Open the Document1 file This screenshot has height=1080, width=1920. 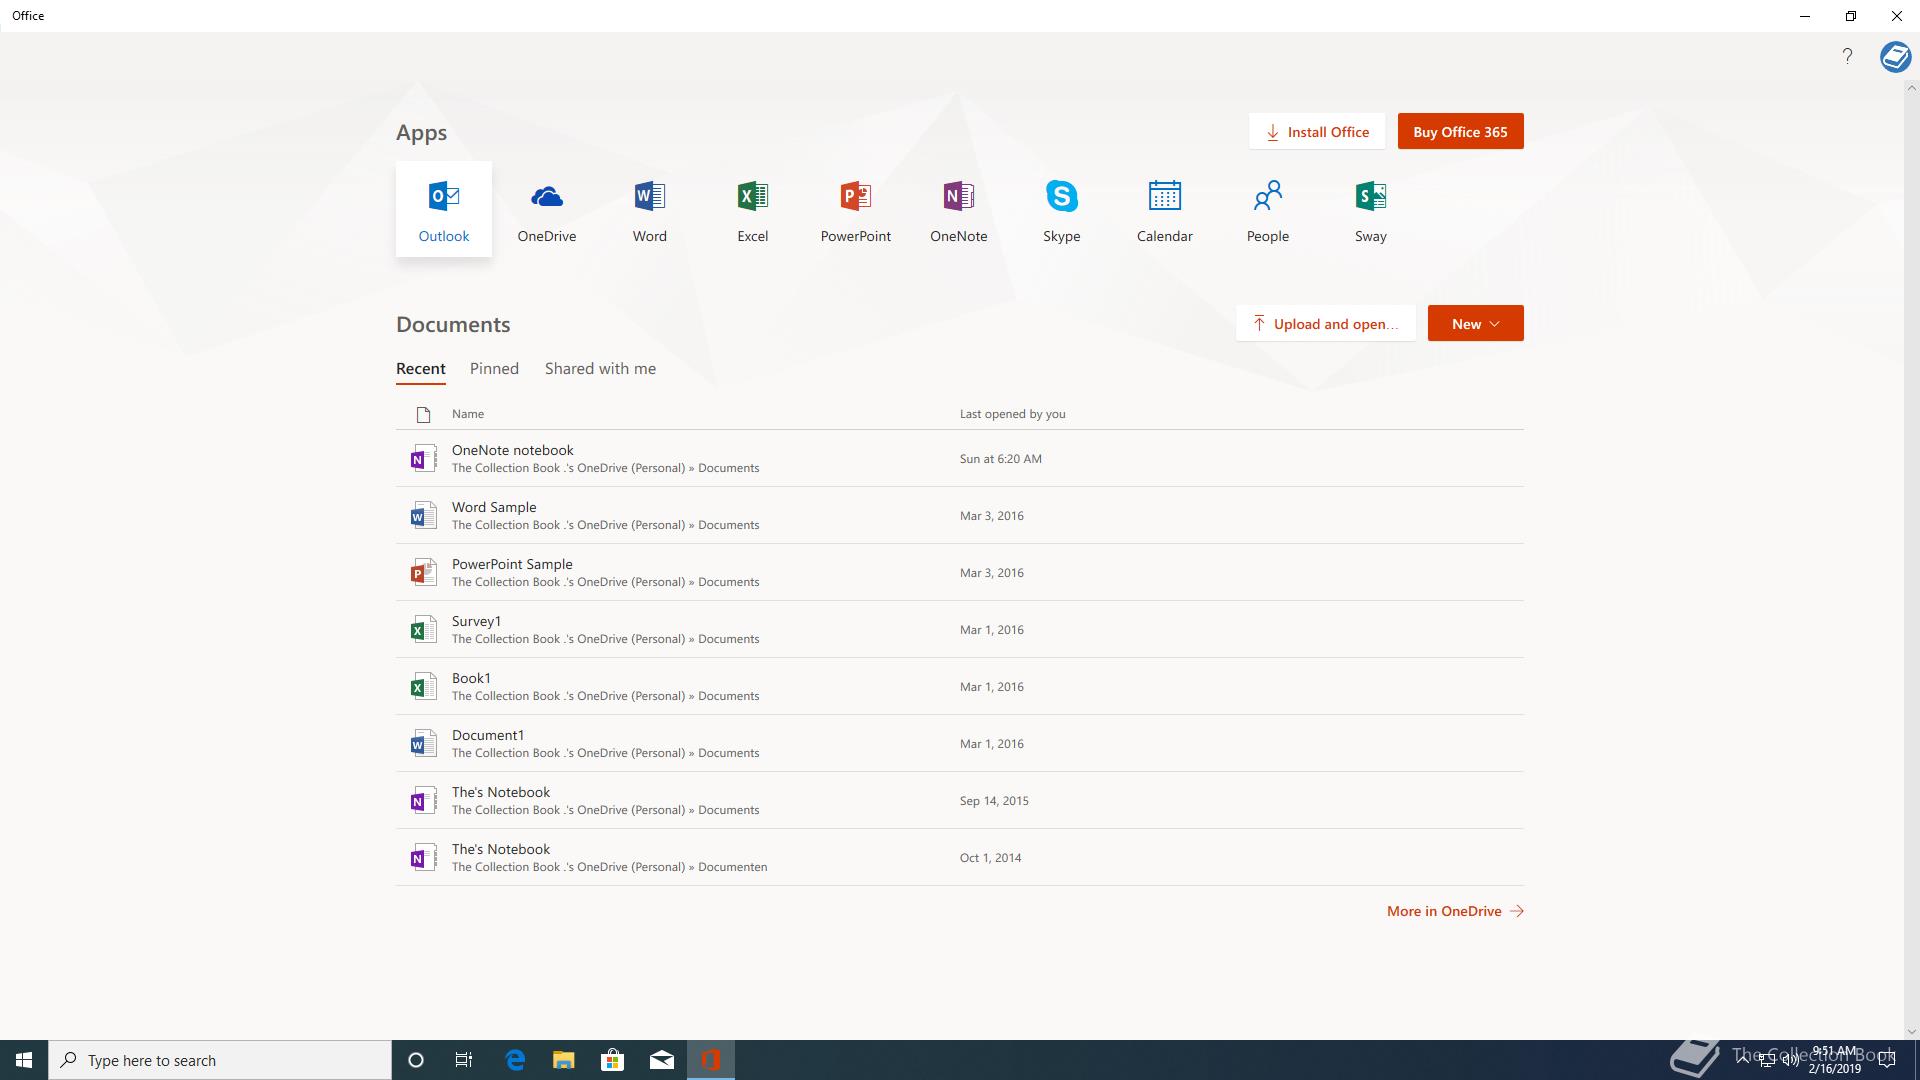coord(960,743)
